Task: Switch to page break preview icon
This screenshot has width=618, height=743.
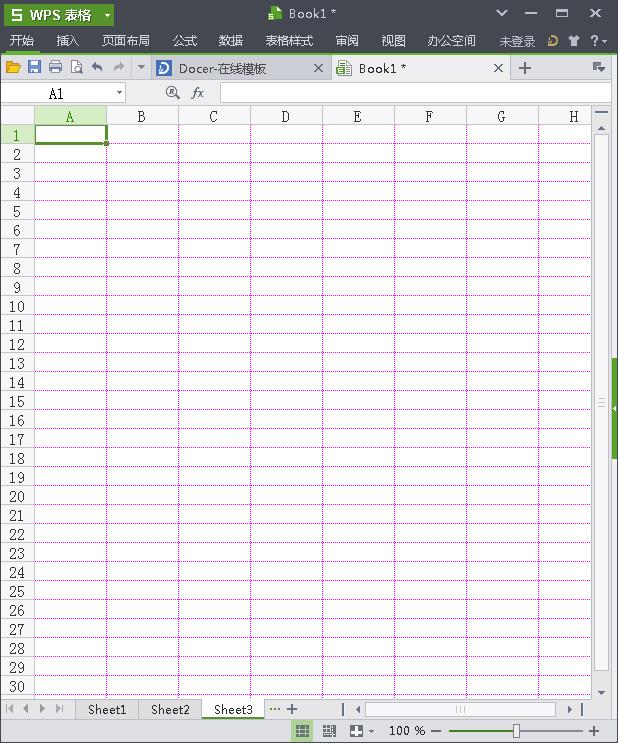Action: click(329, 731)
